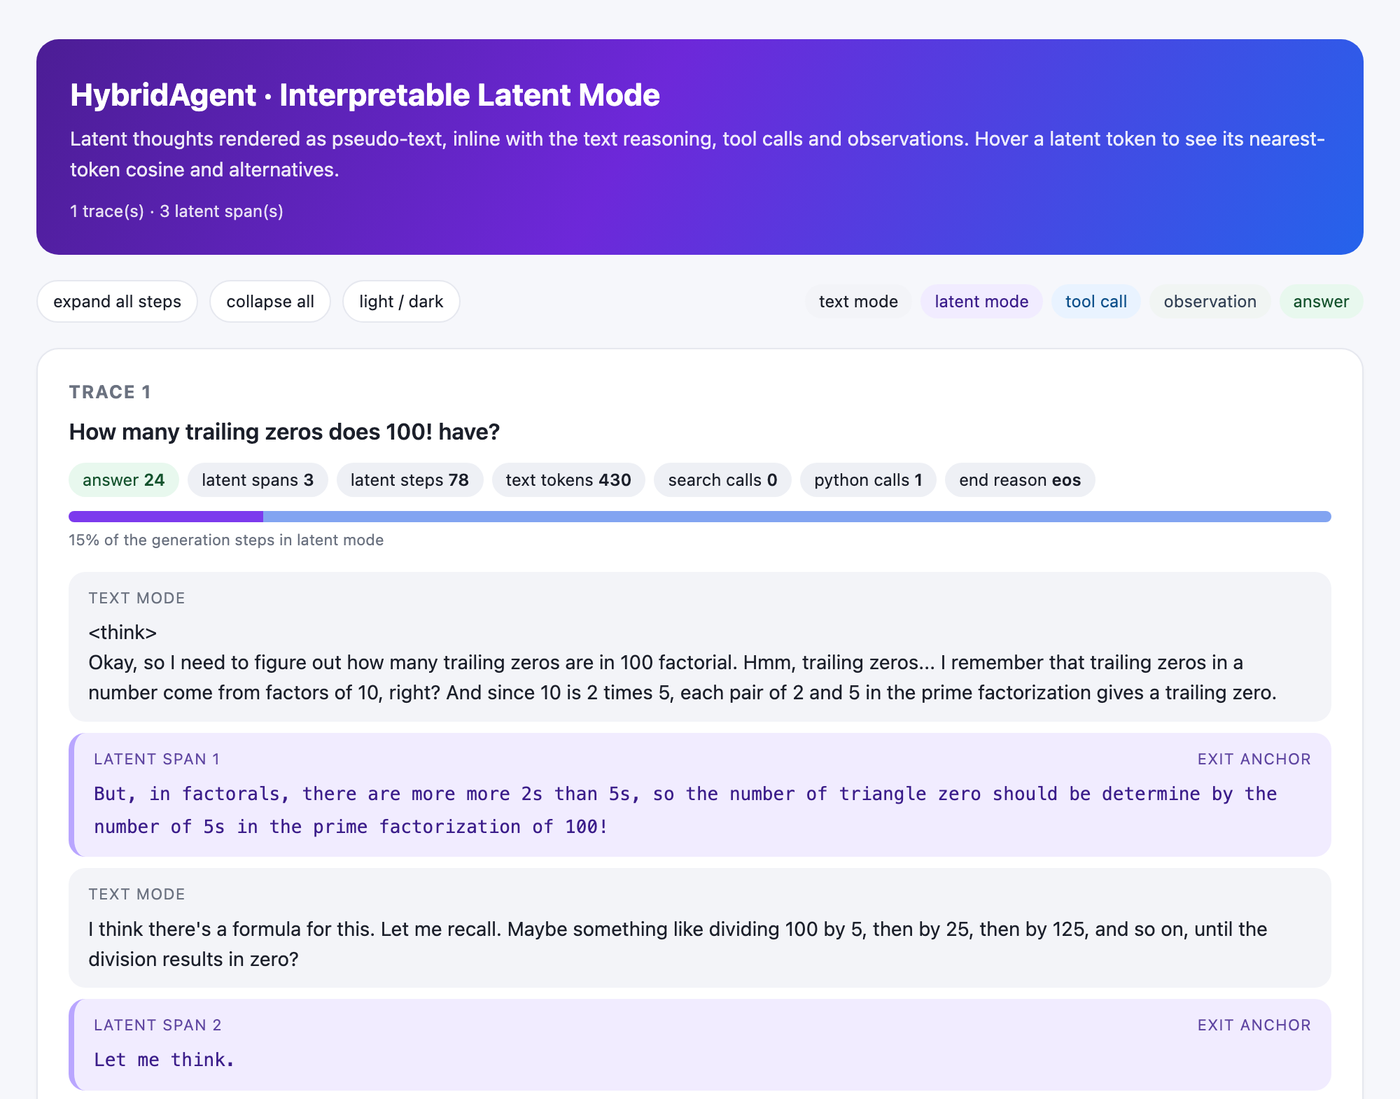This screenshot has width=1400, height=1099.
Task: Click the LATENT SPAN 2 header
Action: click(x=158, y=1025)
